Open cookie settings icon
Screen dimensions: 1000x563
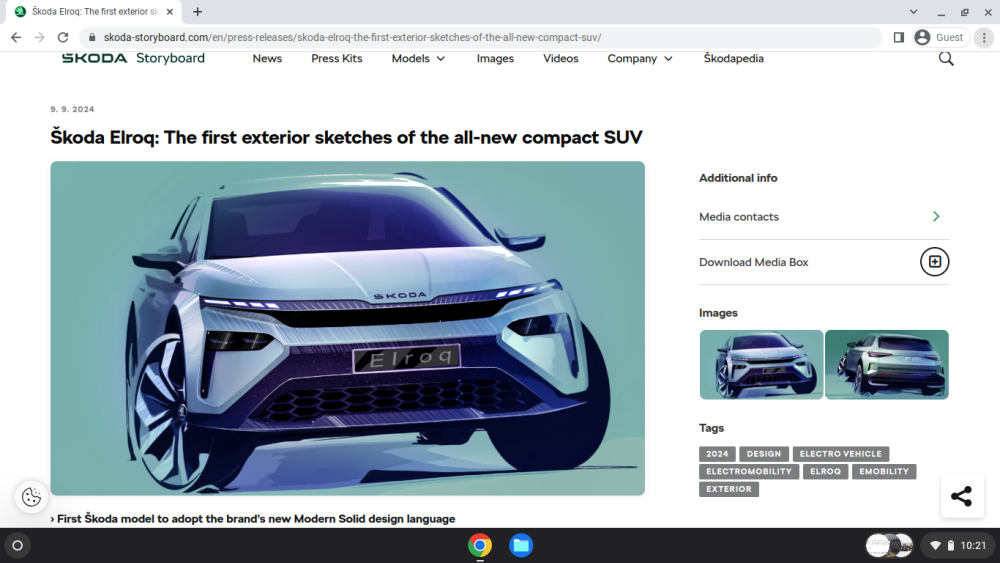coord(31,496)
